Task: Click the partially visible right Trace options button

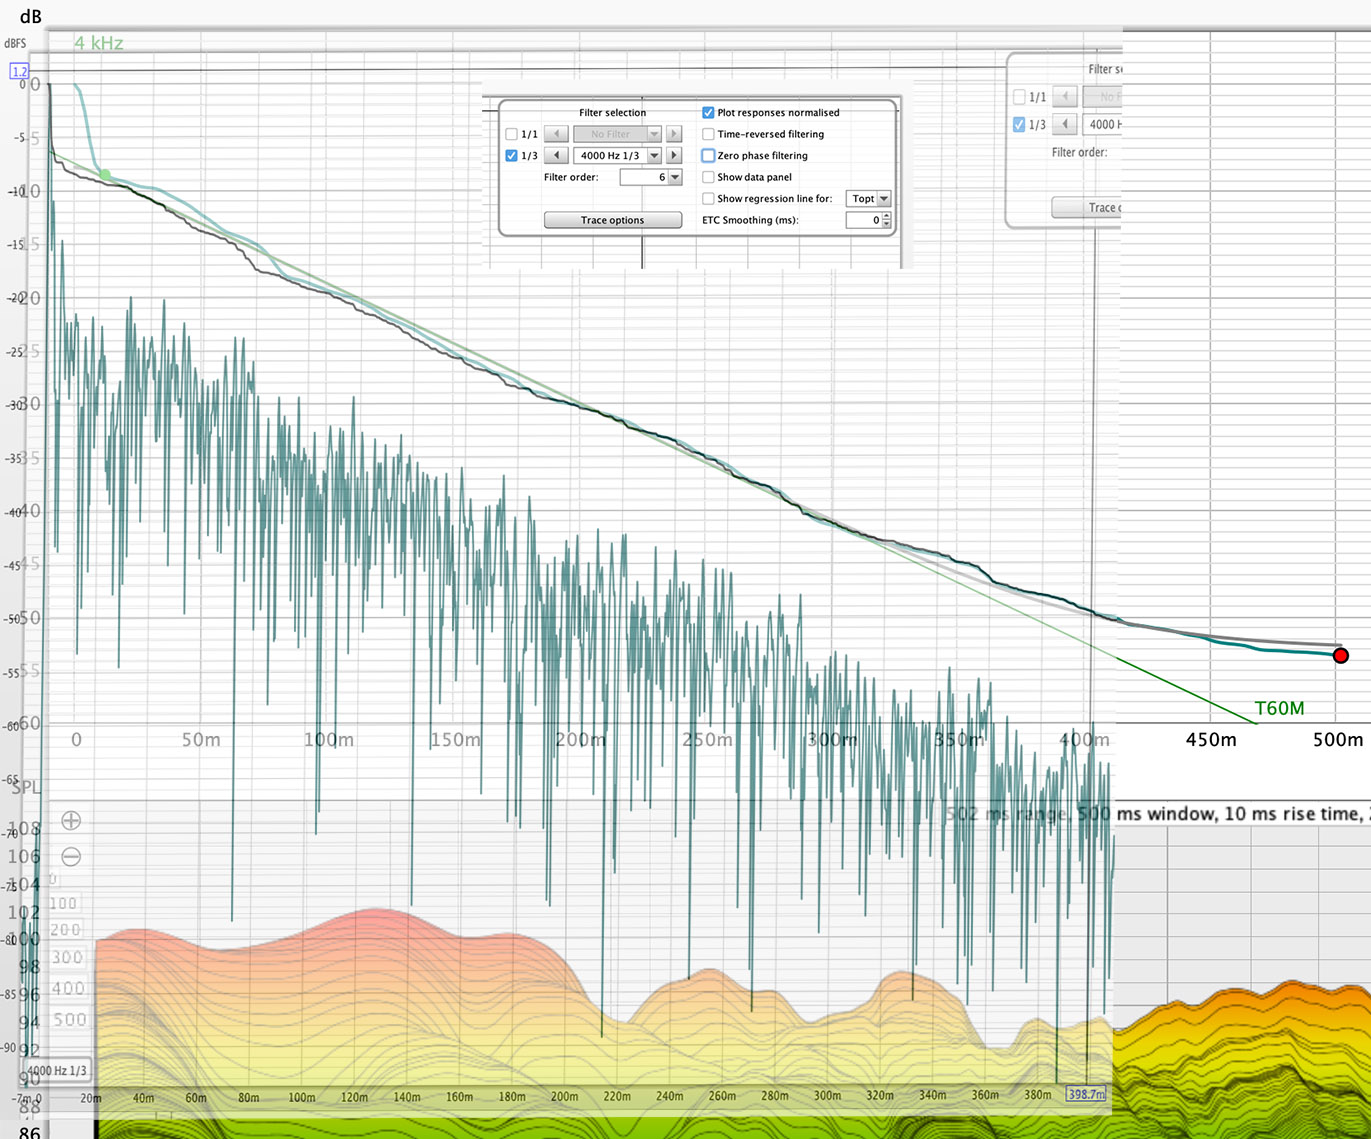Action: [1088, 207]
